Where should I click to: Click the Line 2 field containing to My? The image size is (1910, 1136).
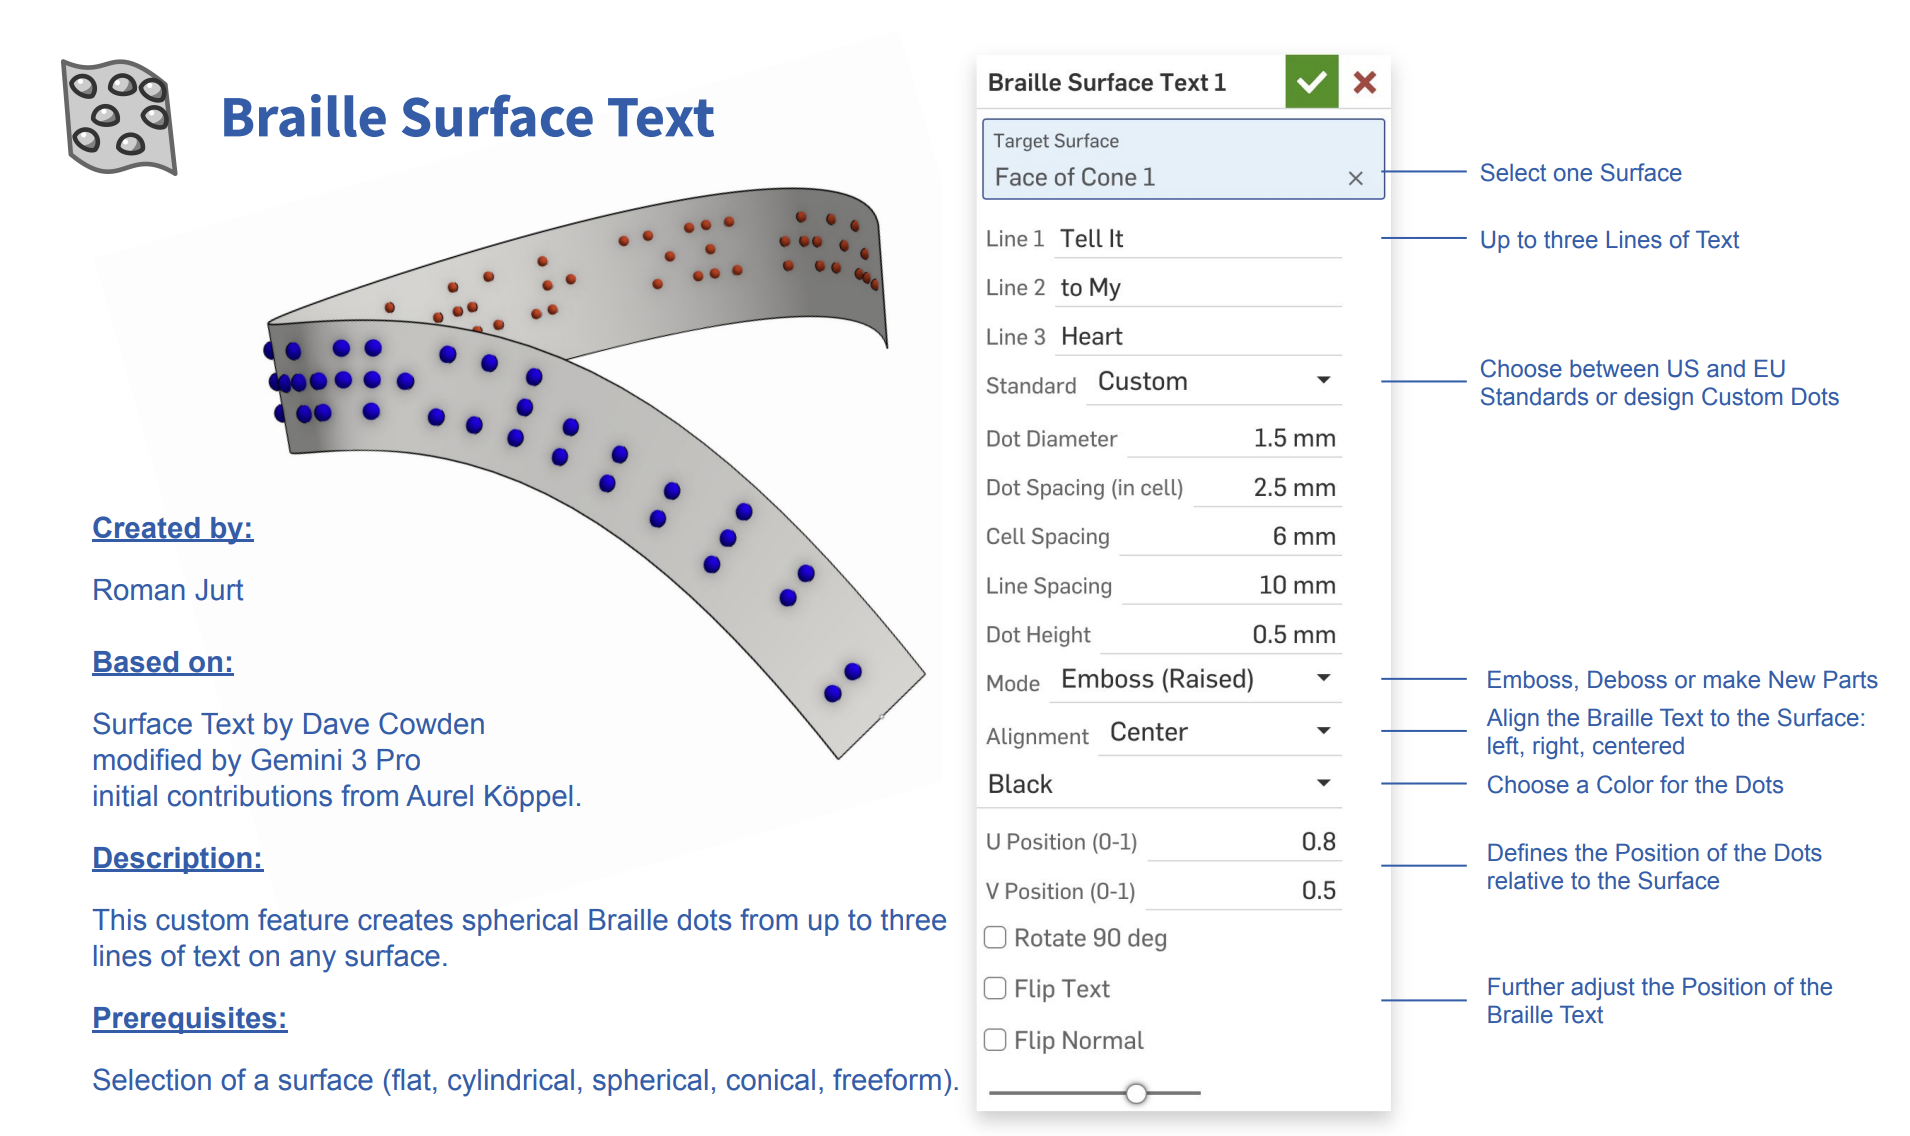(x=1198, y=288)
